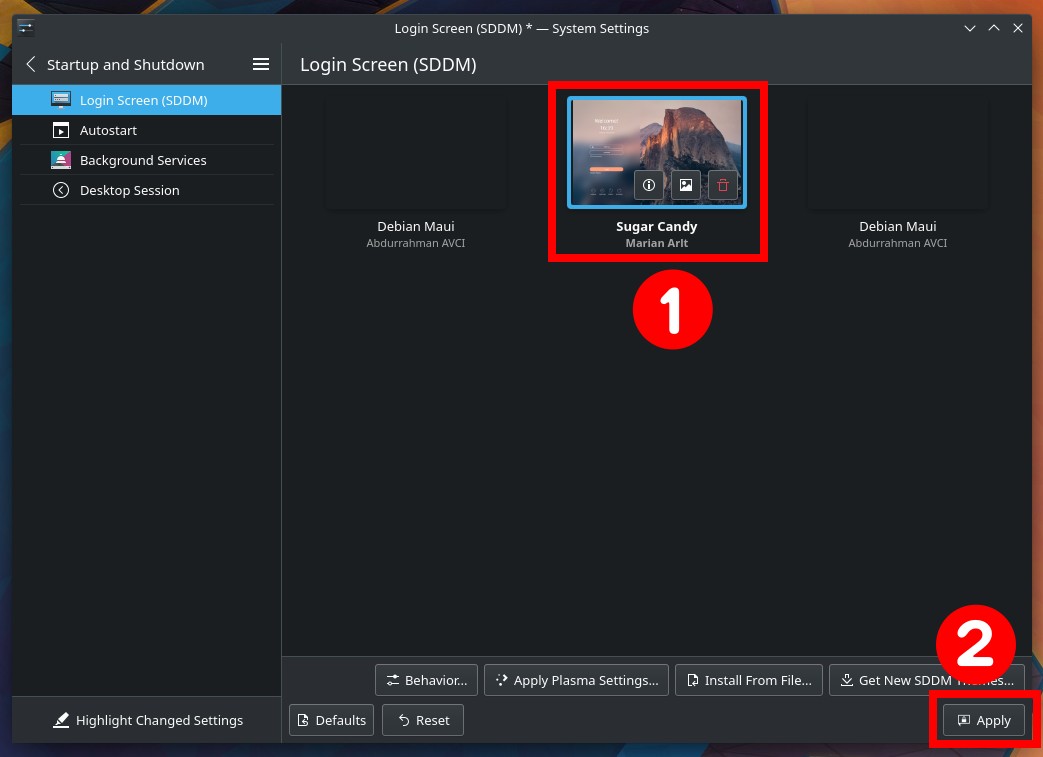Image resolution: width=1043 pixels, height=757 pixels.
Task: Open the hamburger menu in sidebar header
Action: [261, 65]
